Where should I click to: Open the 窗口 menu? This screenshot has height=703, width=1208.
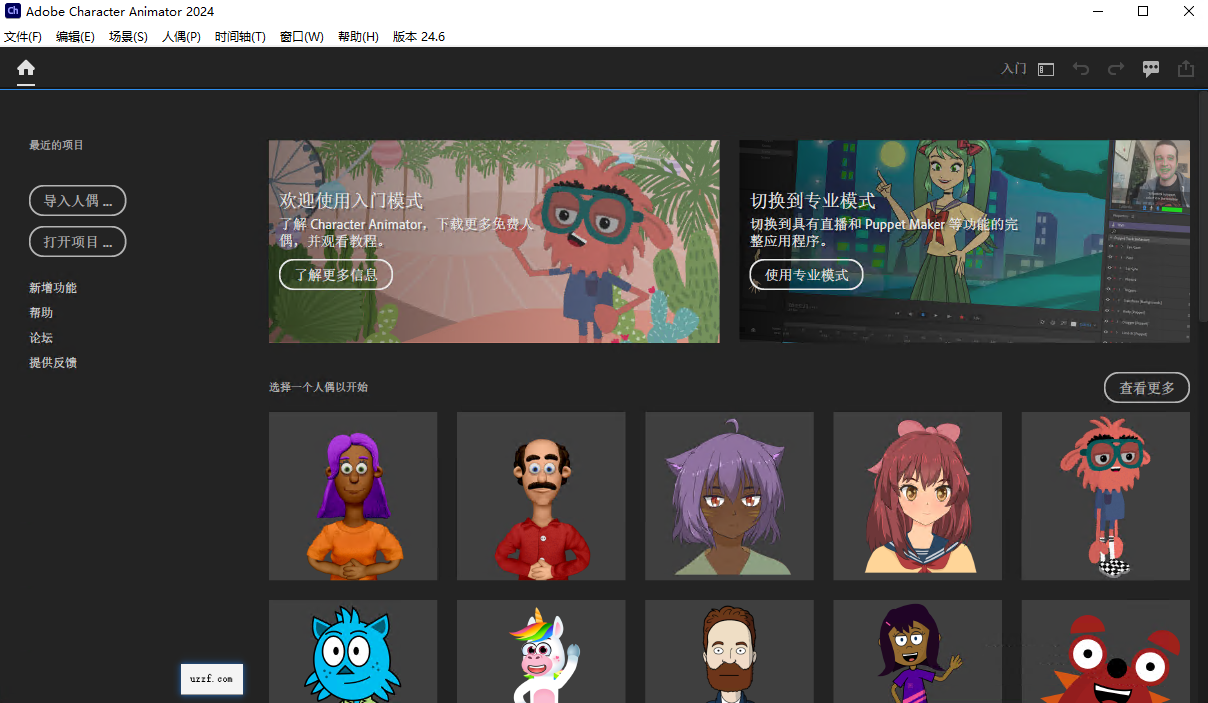tap(301, 36)
